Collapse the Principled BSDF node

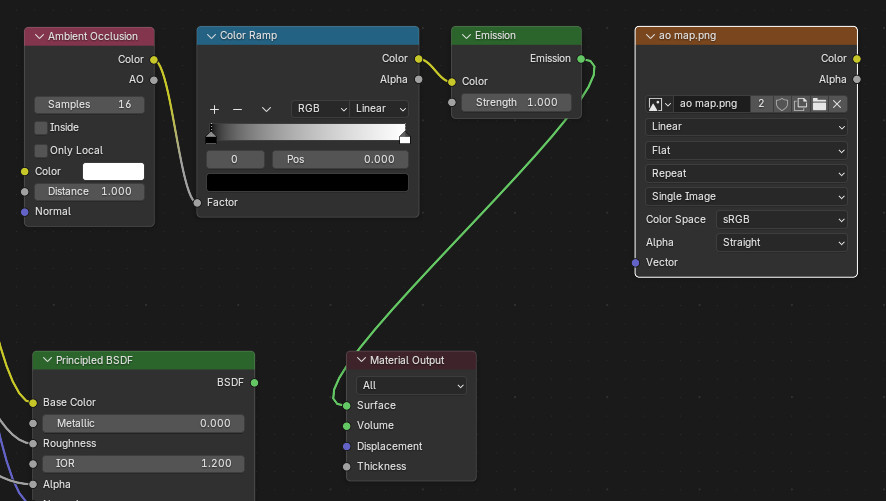point(47,360)
